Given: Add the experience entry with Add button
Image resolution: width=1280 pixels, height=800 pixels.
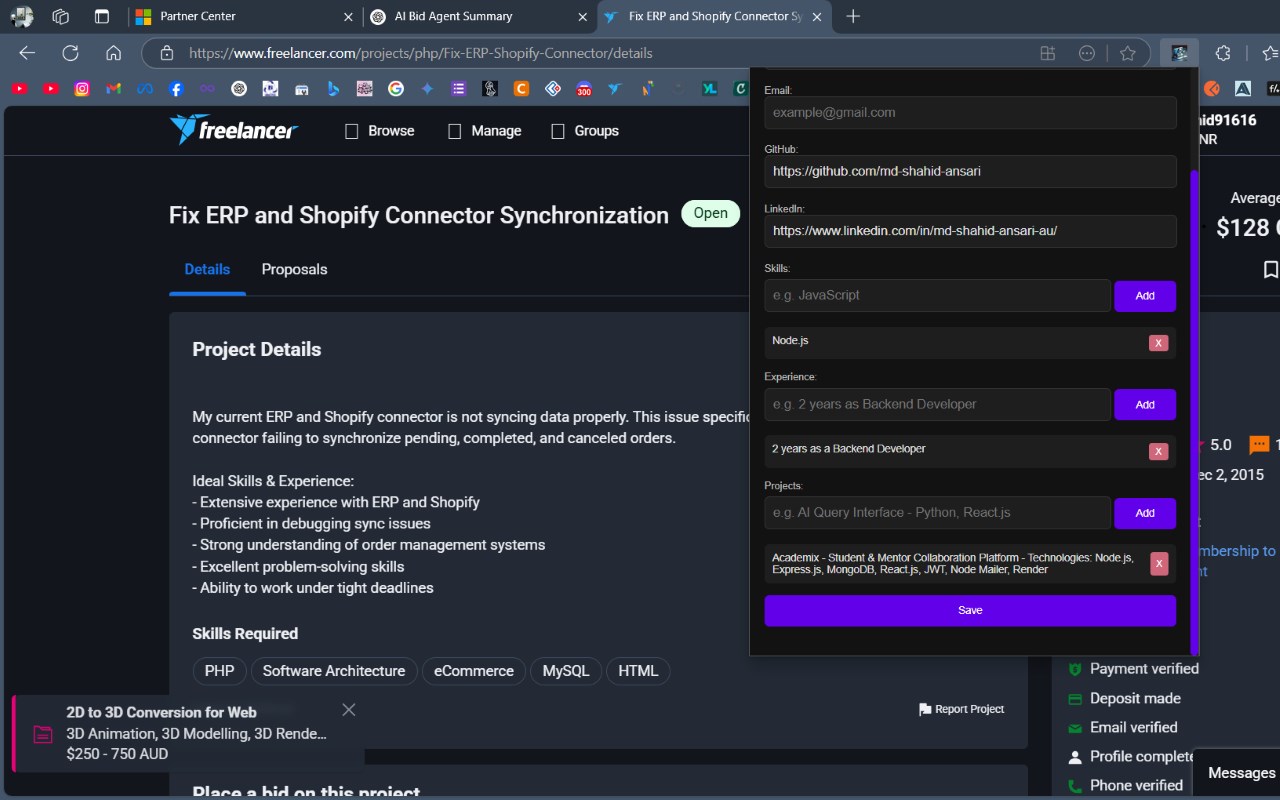Looking at the screenshot, I should pos(1145,404).
